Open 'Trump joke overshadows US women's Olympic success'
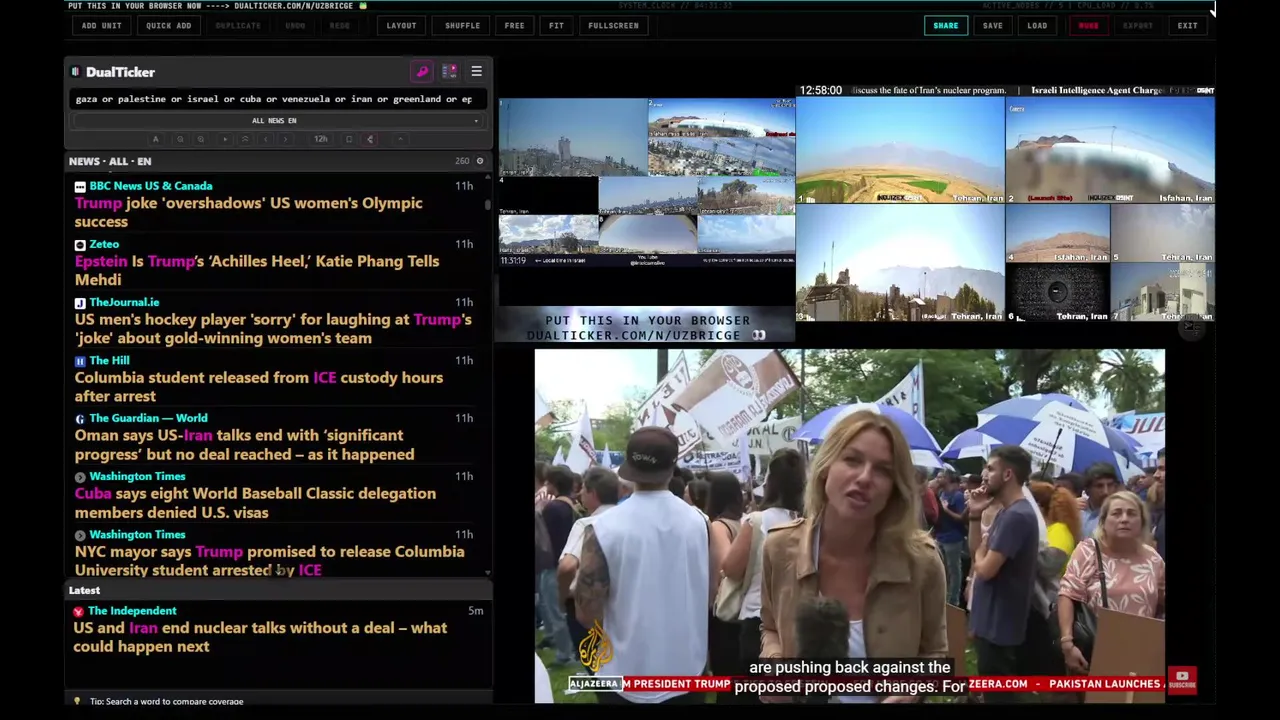The height and width of the screenshot is (720, 1280). (x=248, y=212)
